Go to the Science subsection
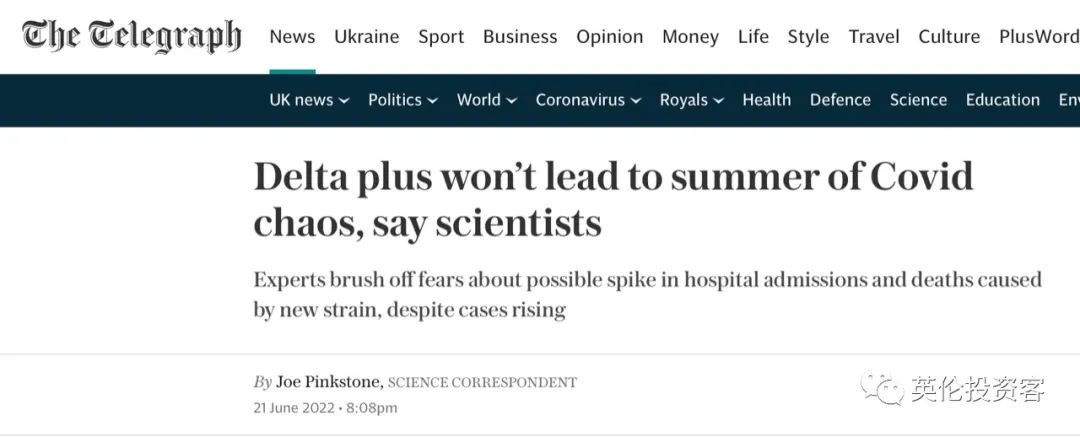Screen dimensions: 1080x437 tap(918, 100)
